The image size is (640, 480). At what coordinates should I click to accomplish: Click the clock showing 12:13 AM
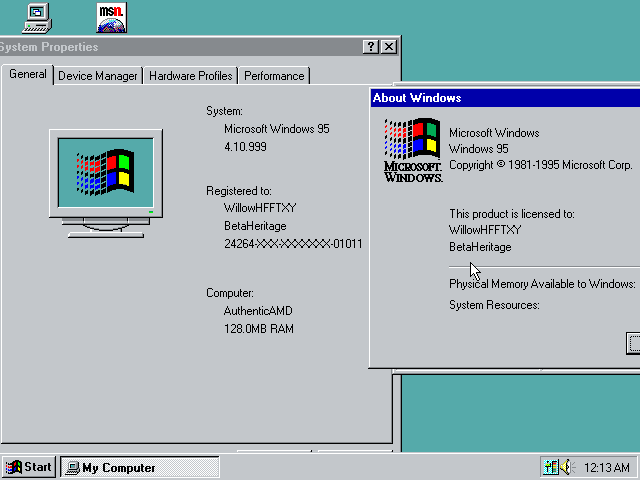pyautogui.click(x=607, y=467)
